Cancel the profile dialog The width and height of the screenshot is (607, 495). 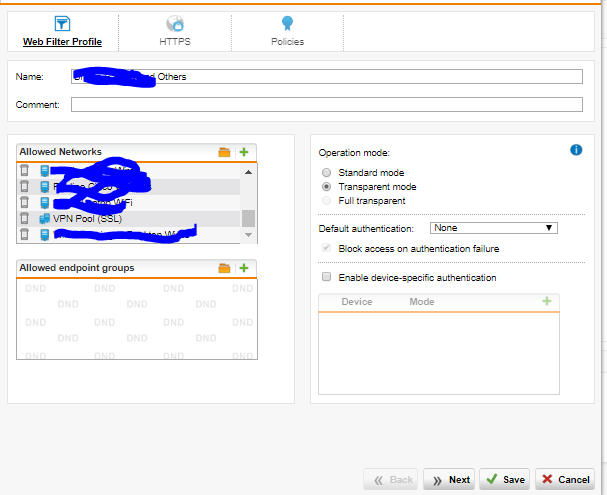click(x=565, y=480)
